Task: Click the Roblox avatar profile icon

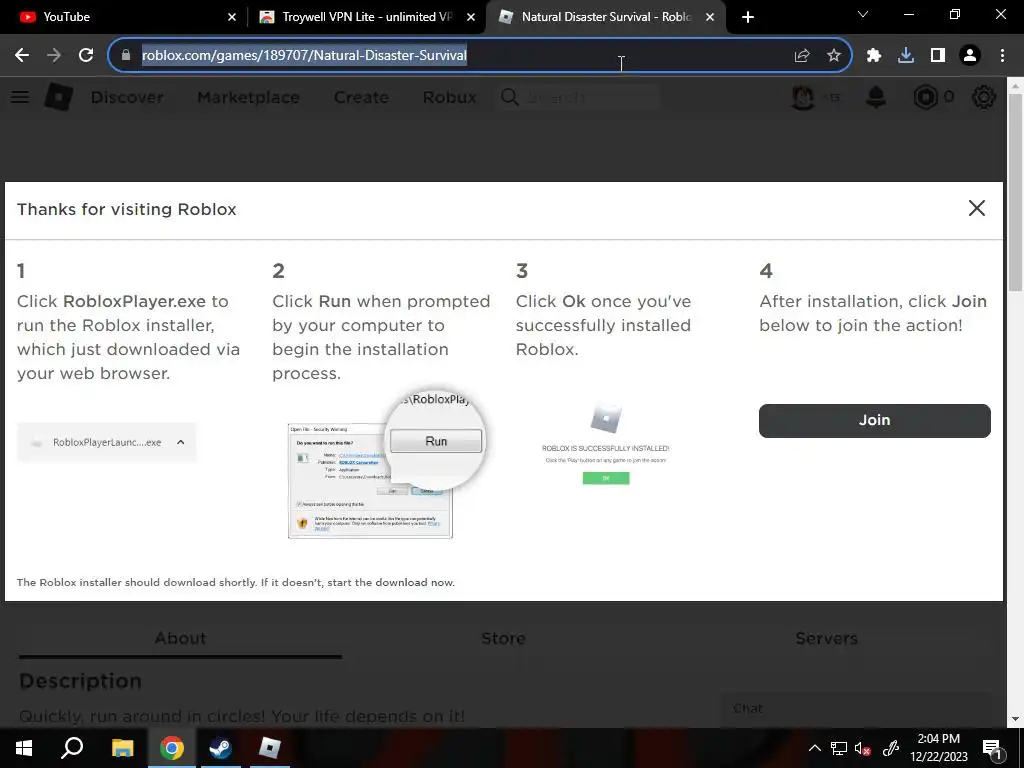Action: coord(803,97)
